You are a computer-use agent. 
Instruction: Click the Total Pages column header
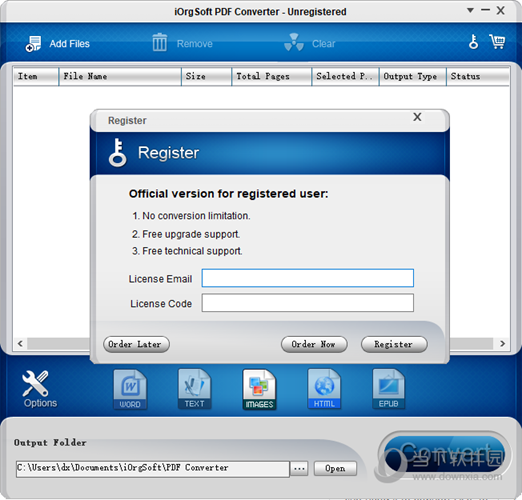click(x=271, y=76)
